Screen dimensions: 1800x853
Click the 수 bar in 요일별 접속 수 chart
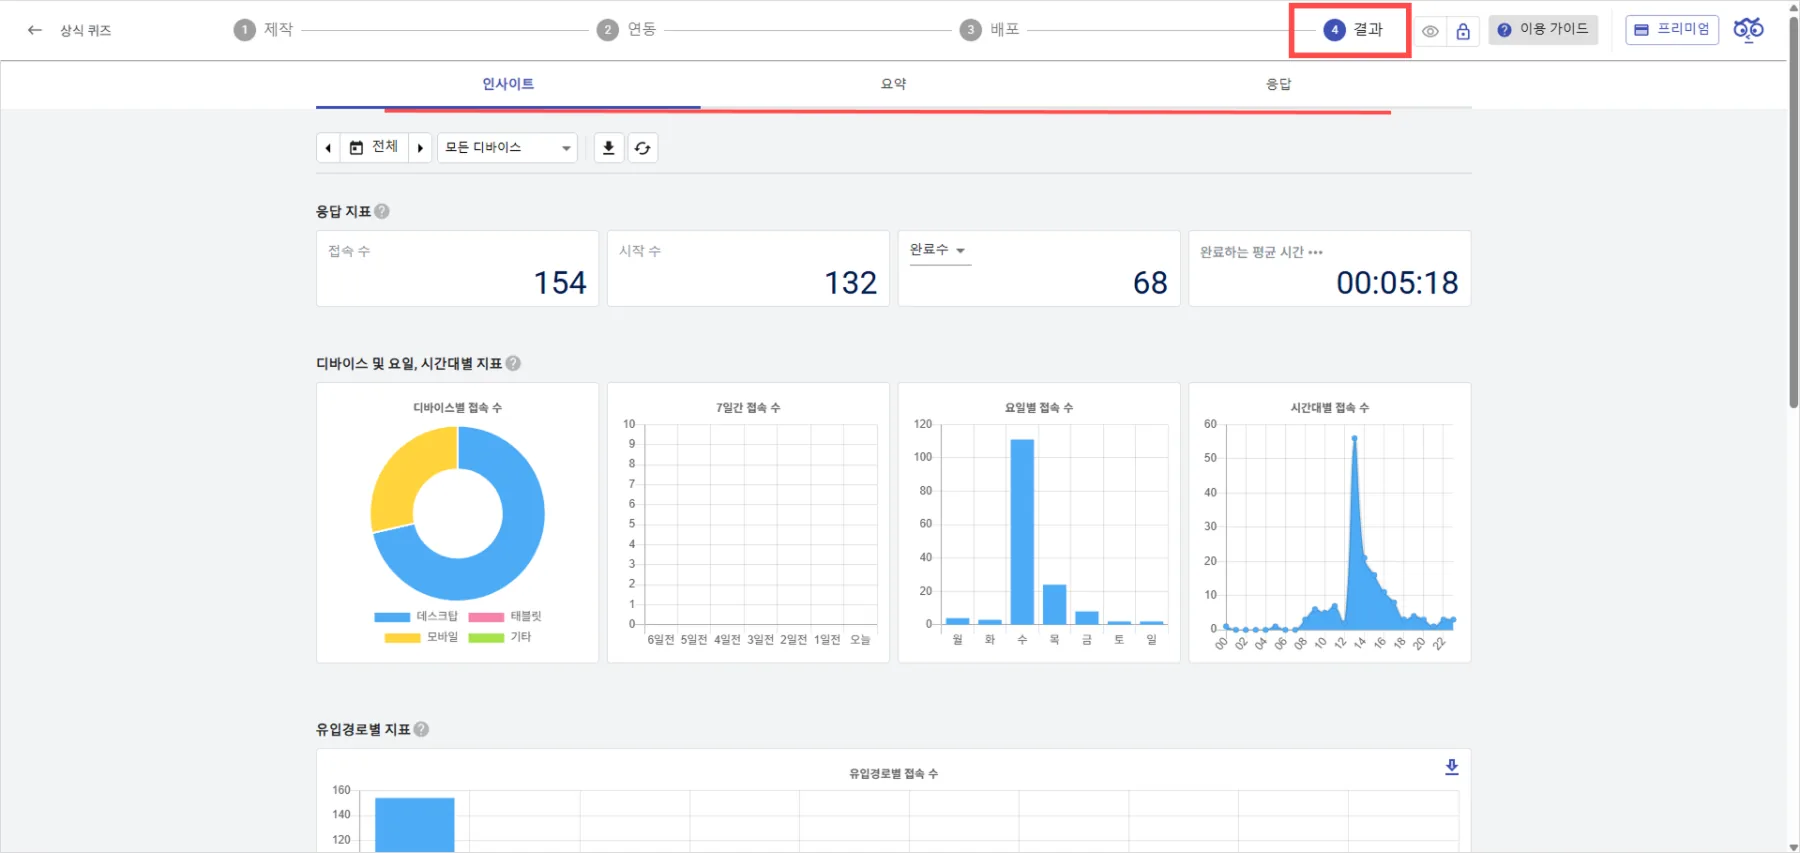1022,532
